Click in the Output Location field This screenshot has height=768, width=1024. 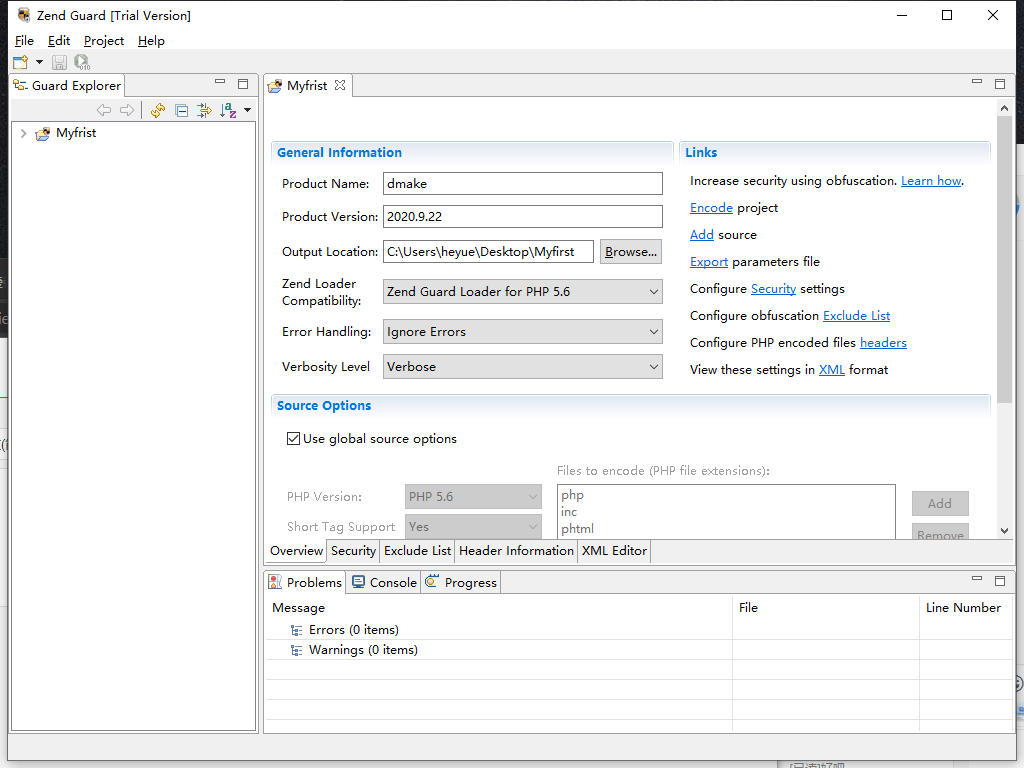488,251
